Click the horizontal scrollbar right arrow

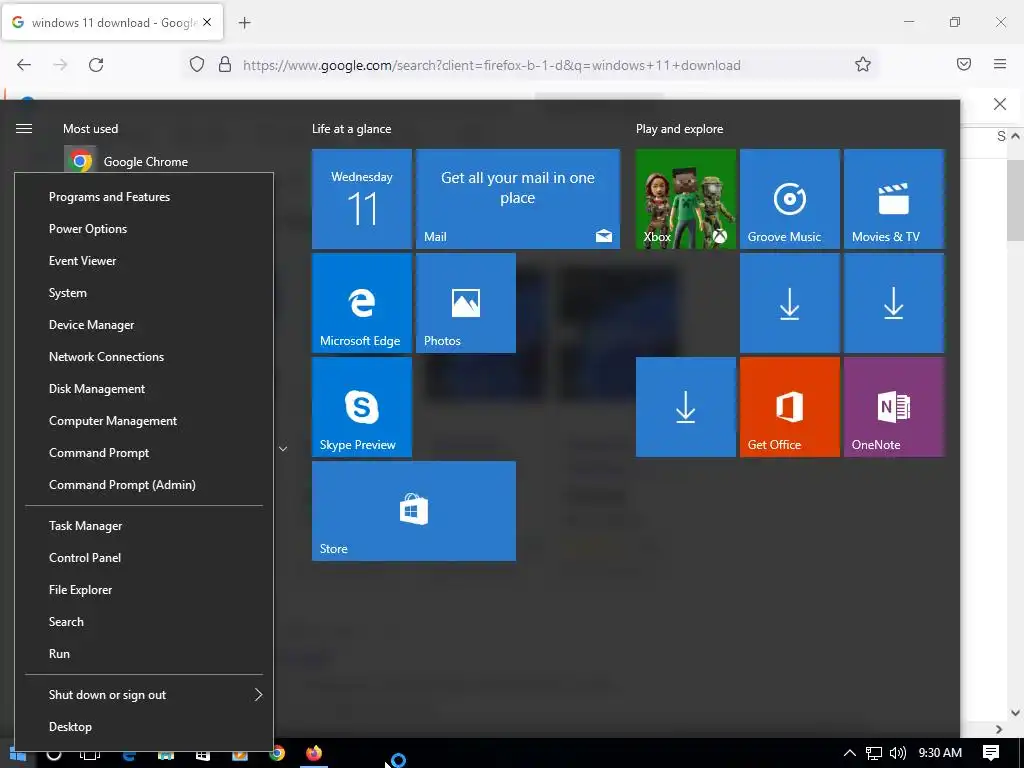999,729
